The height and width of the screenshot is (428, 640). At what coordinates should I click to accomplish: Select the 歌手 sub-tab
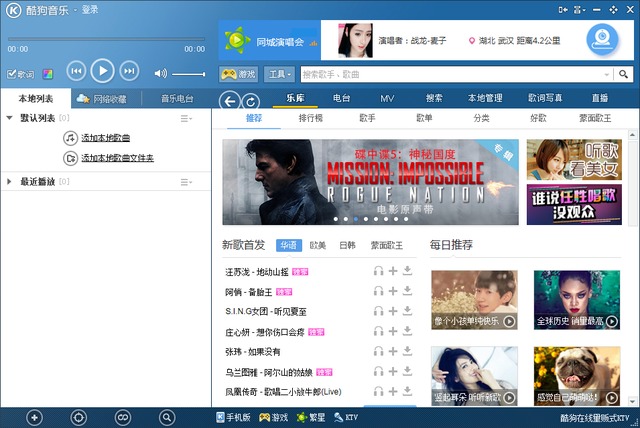367,118
